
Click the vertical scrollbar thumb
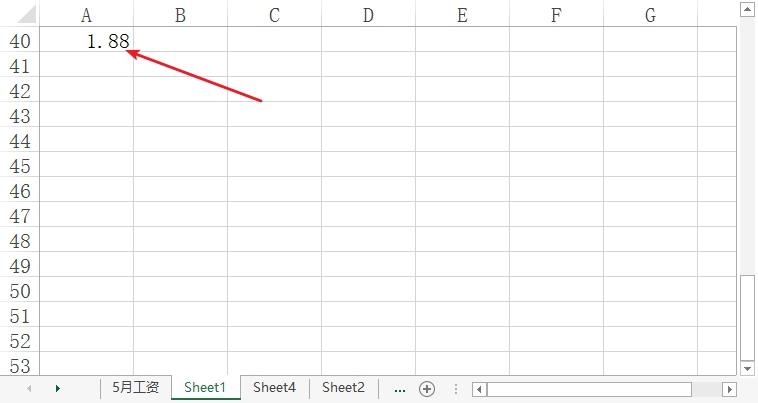point(747,317)
